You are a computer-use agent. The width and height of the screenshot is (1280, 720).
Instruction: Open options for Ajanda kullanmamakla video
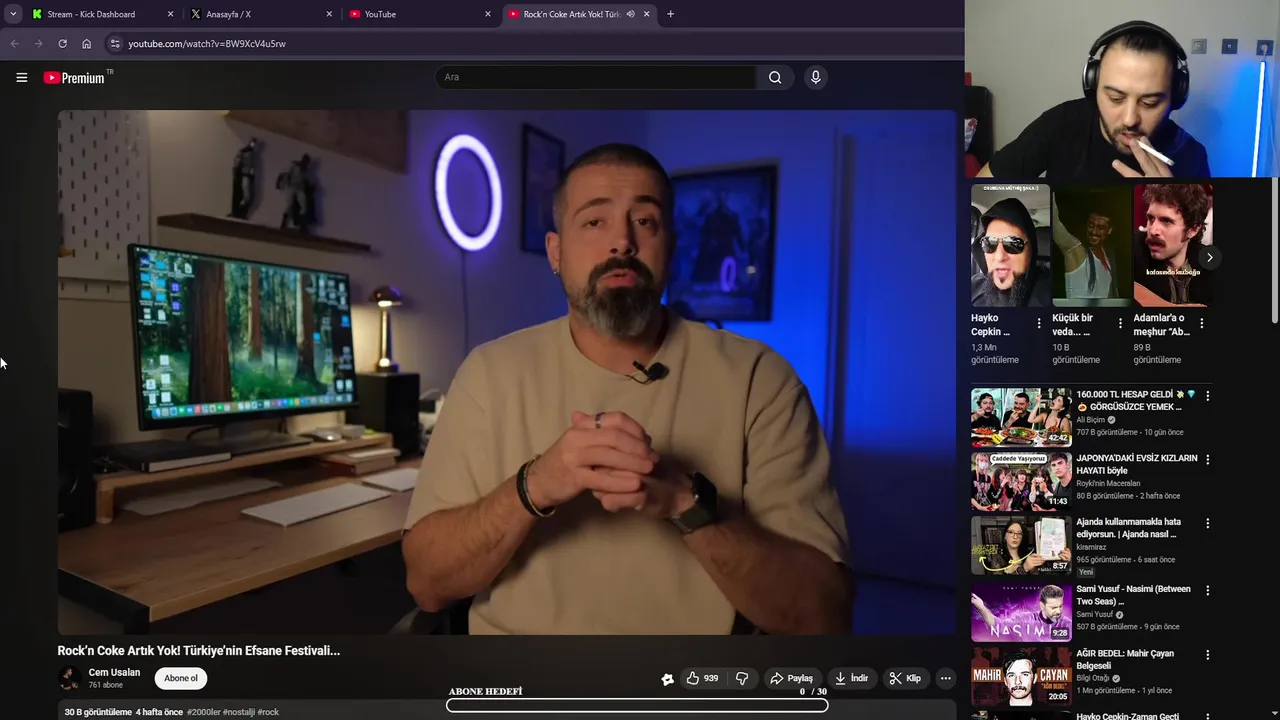(x=1207, y=523)
